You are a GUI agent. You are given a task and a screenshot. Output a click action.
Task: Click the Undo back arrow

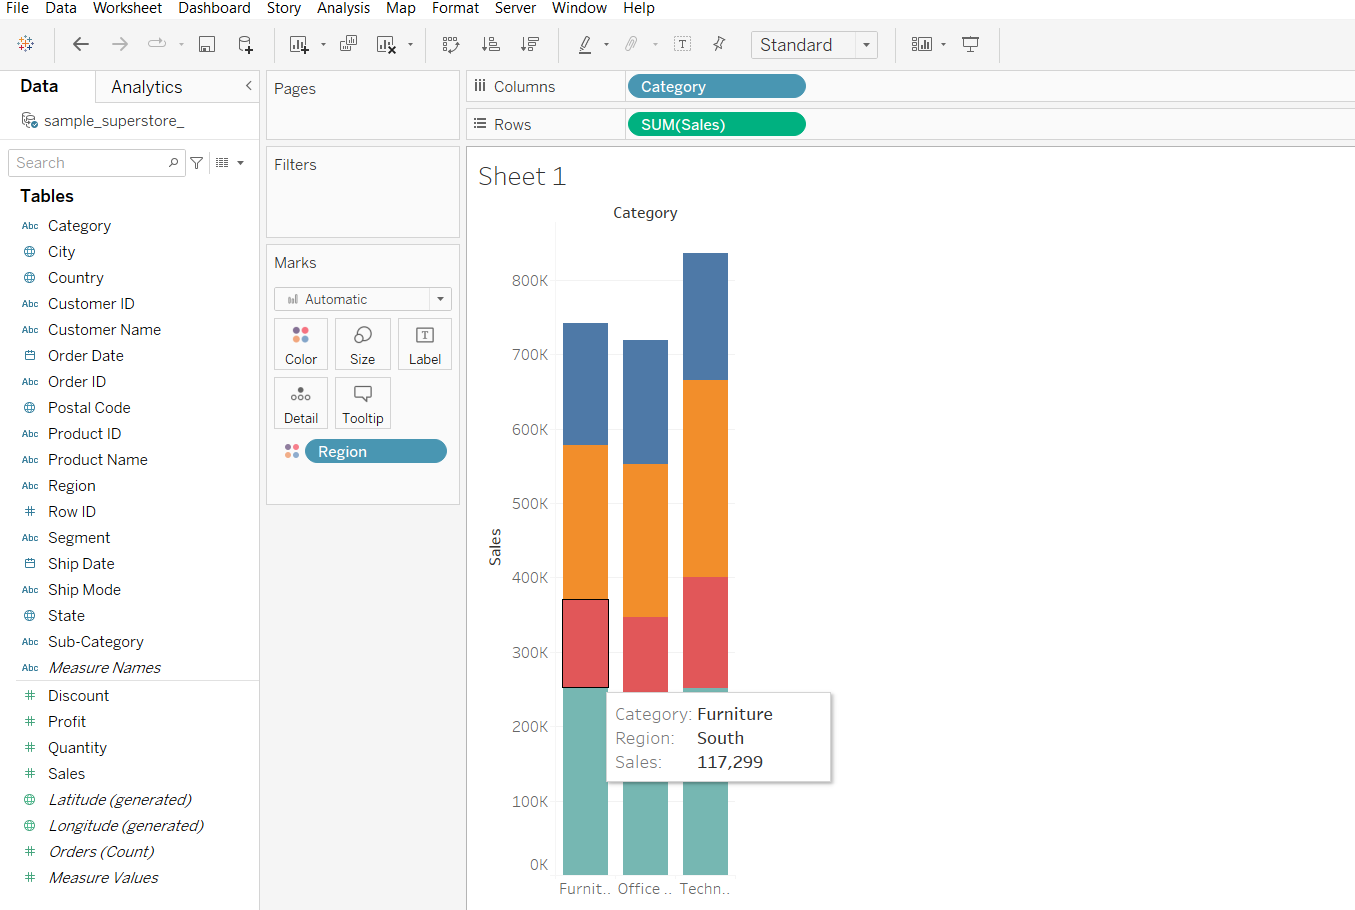click(81, 44)
